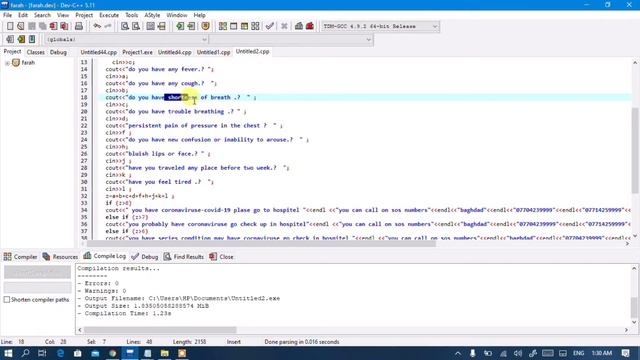Viewport: 640px width, 360px height.
Task: Click the Goto Function toolbar icon
Action: pos(151,26)
